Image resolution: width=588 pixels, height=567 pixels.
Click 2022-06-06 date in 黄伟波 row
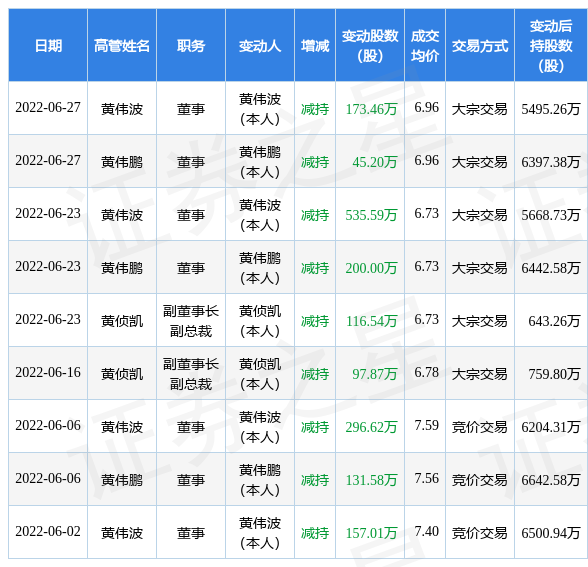[48, 425]
